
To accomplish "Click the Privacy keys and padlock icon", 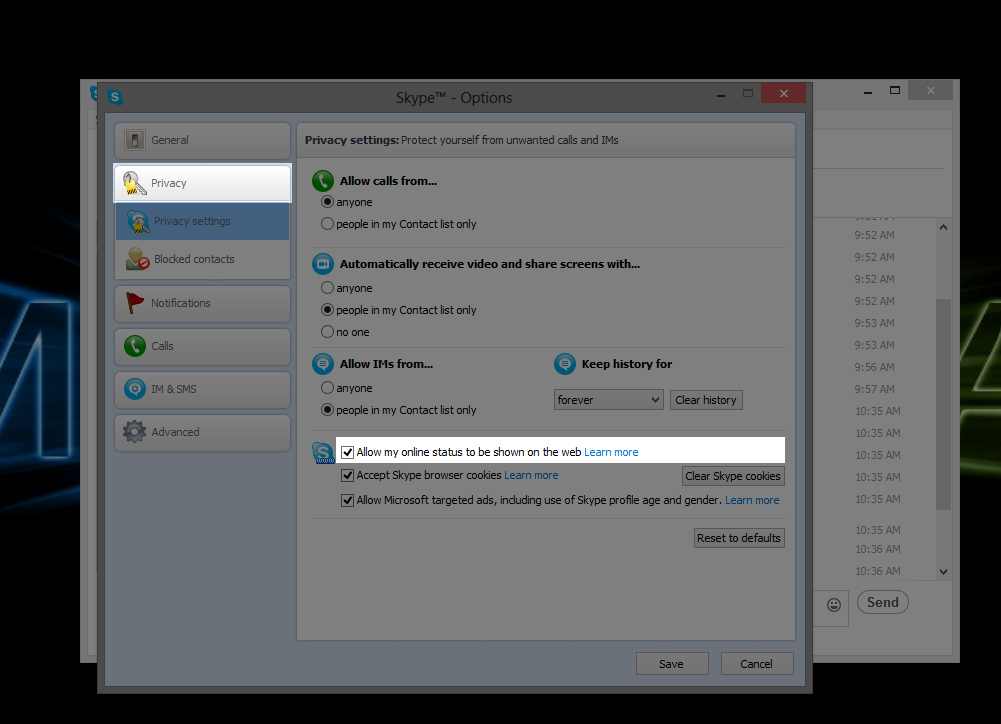I will pos(135,183).
